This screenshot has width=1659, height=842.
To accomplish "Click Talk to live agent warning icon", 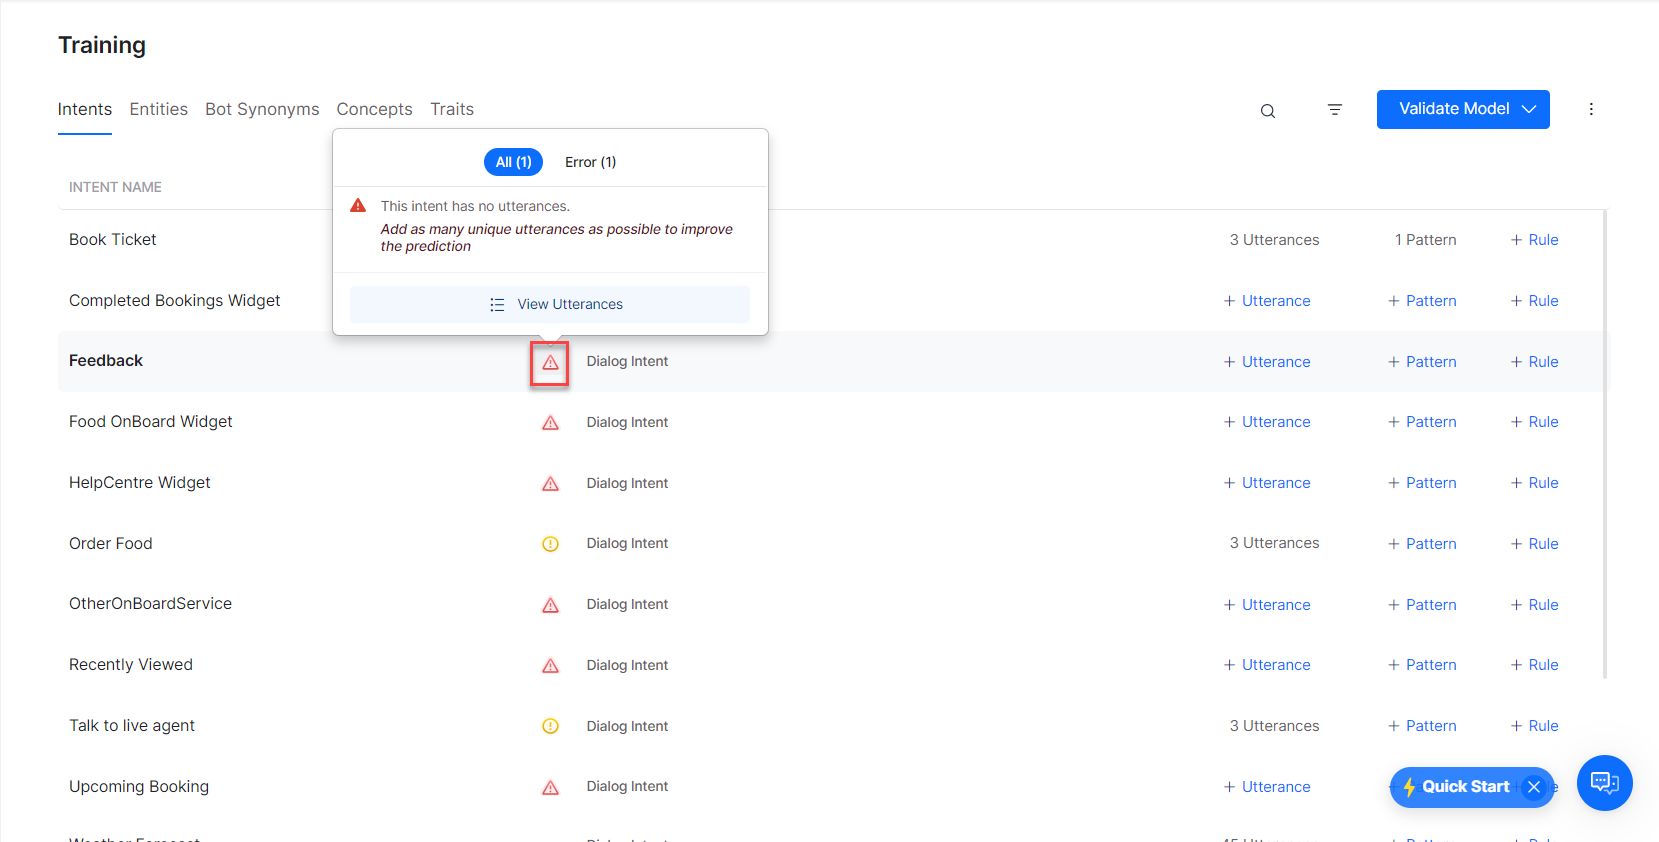I will tap(550, 726).
